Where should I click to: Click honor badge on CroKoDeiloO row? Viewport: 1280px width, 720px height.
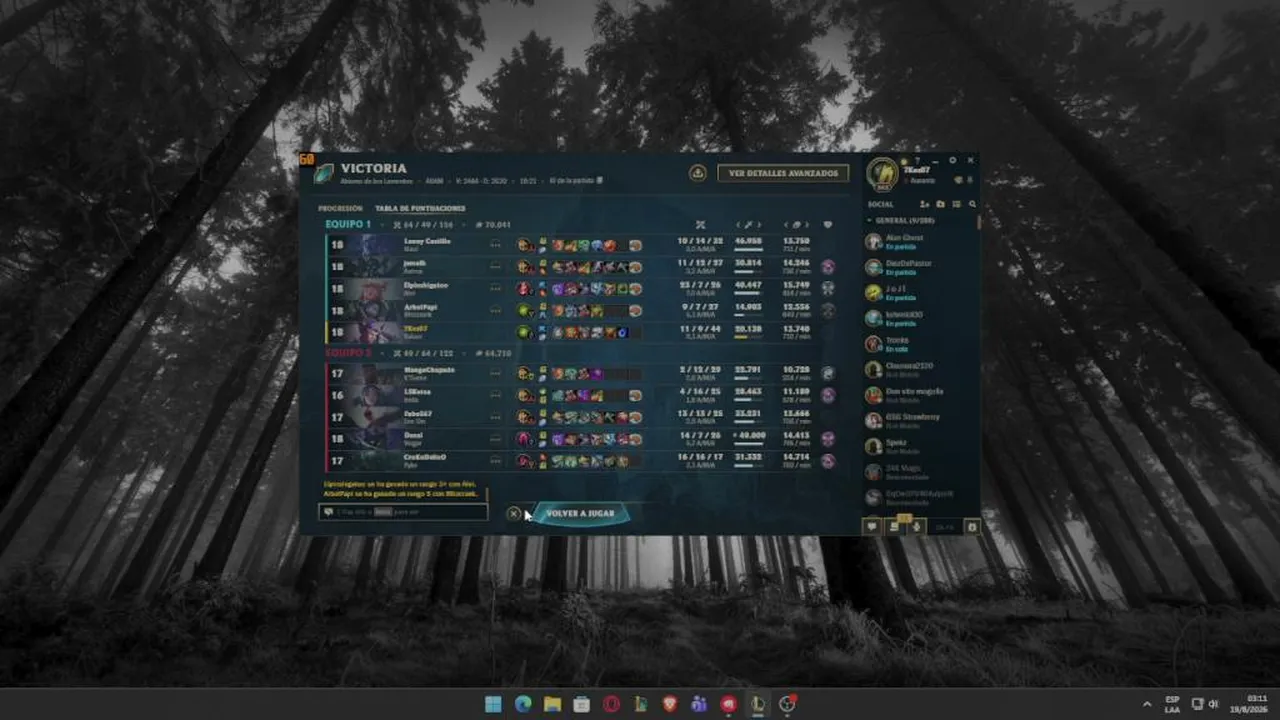pyautogui.click(x=828, y=461)
